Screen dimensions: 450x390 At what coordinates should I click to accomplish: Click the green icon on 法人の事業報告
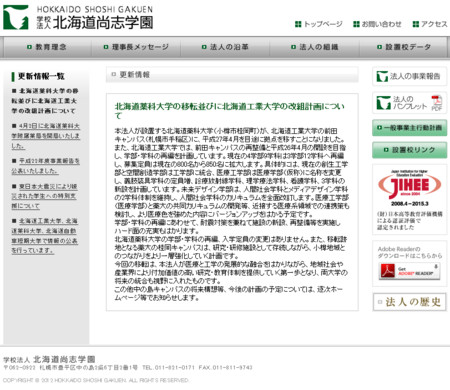(x=382, y=76)
